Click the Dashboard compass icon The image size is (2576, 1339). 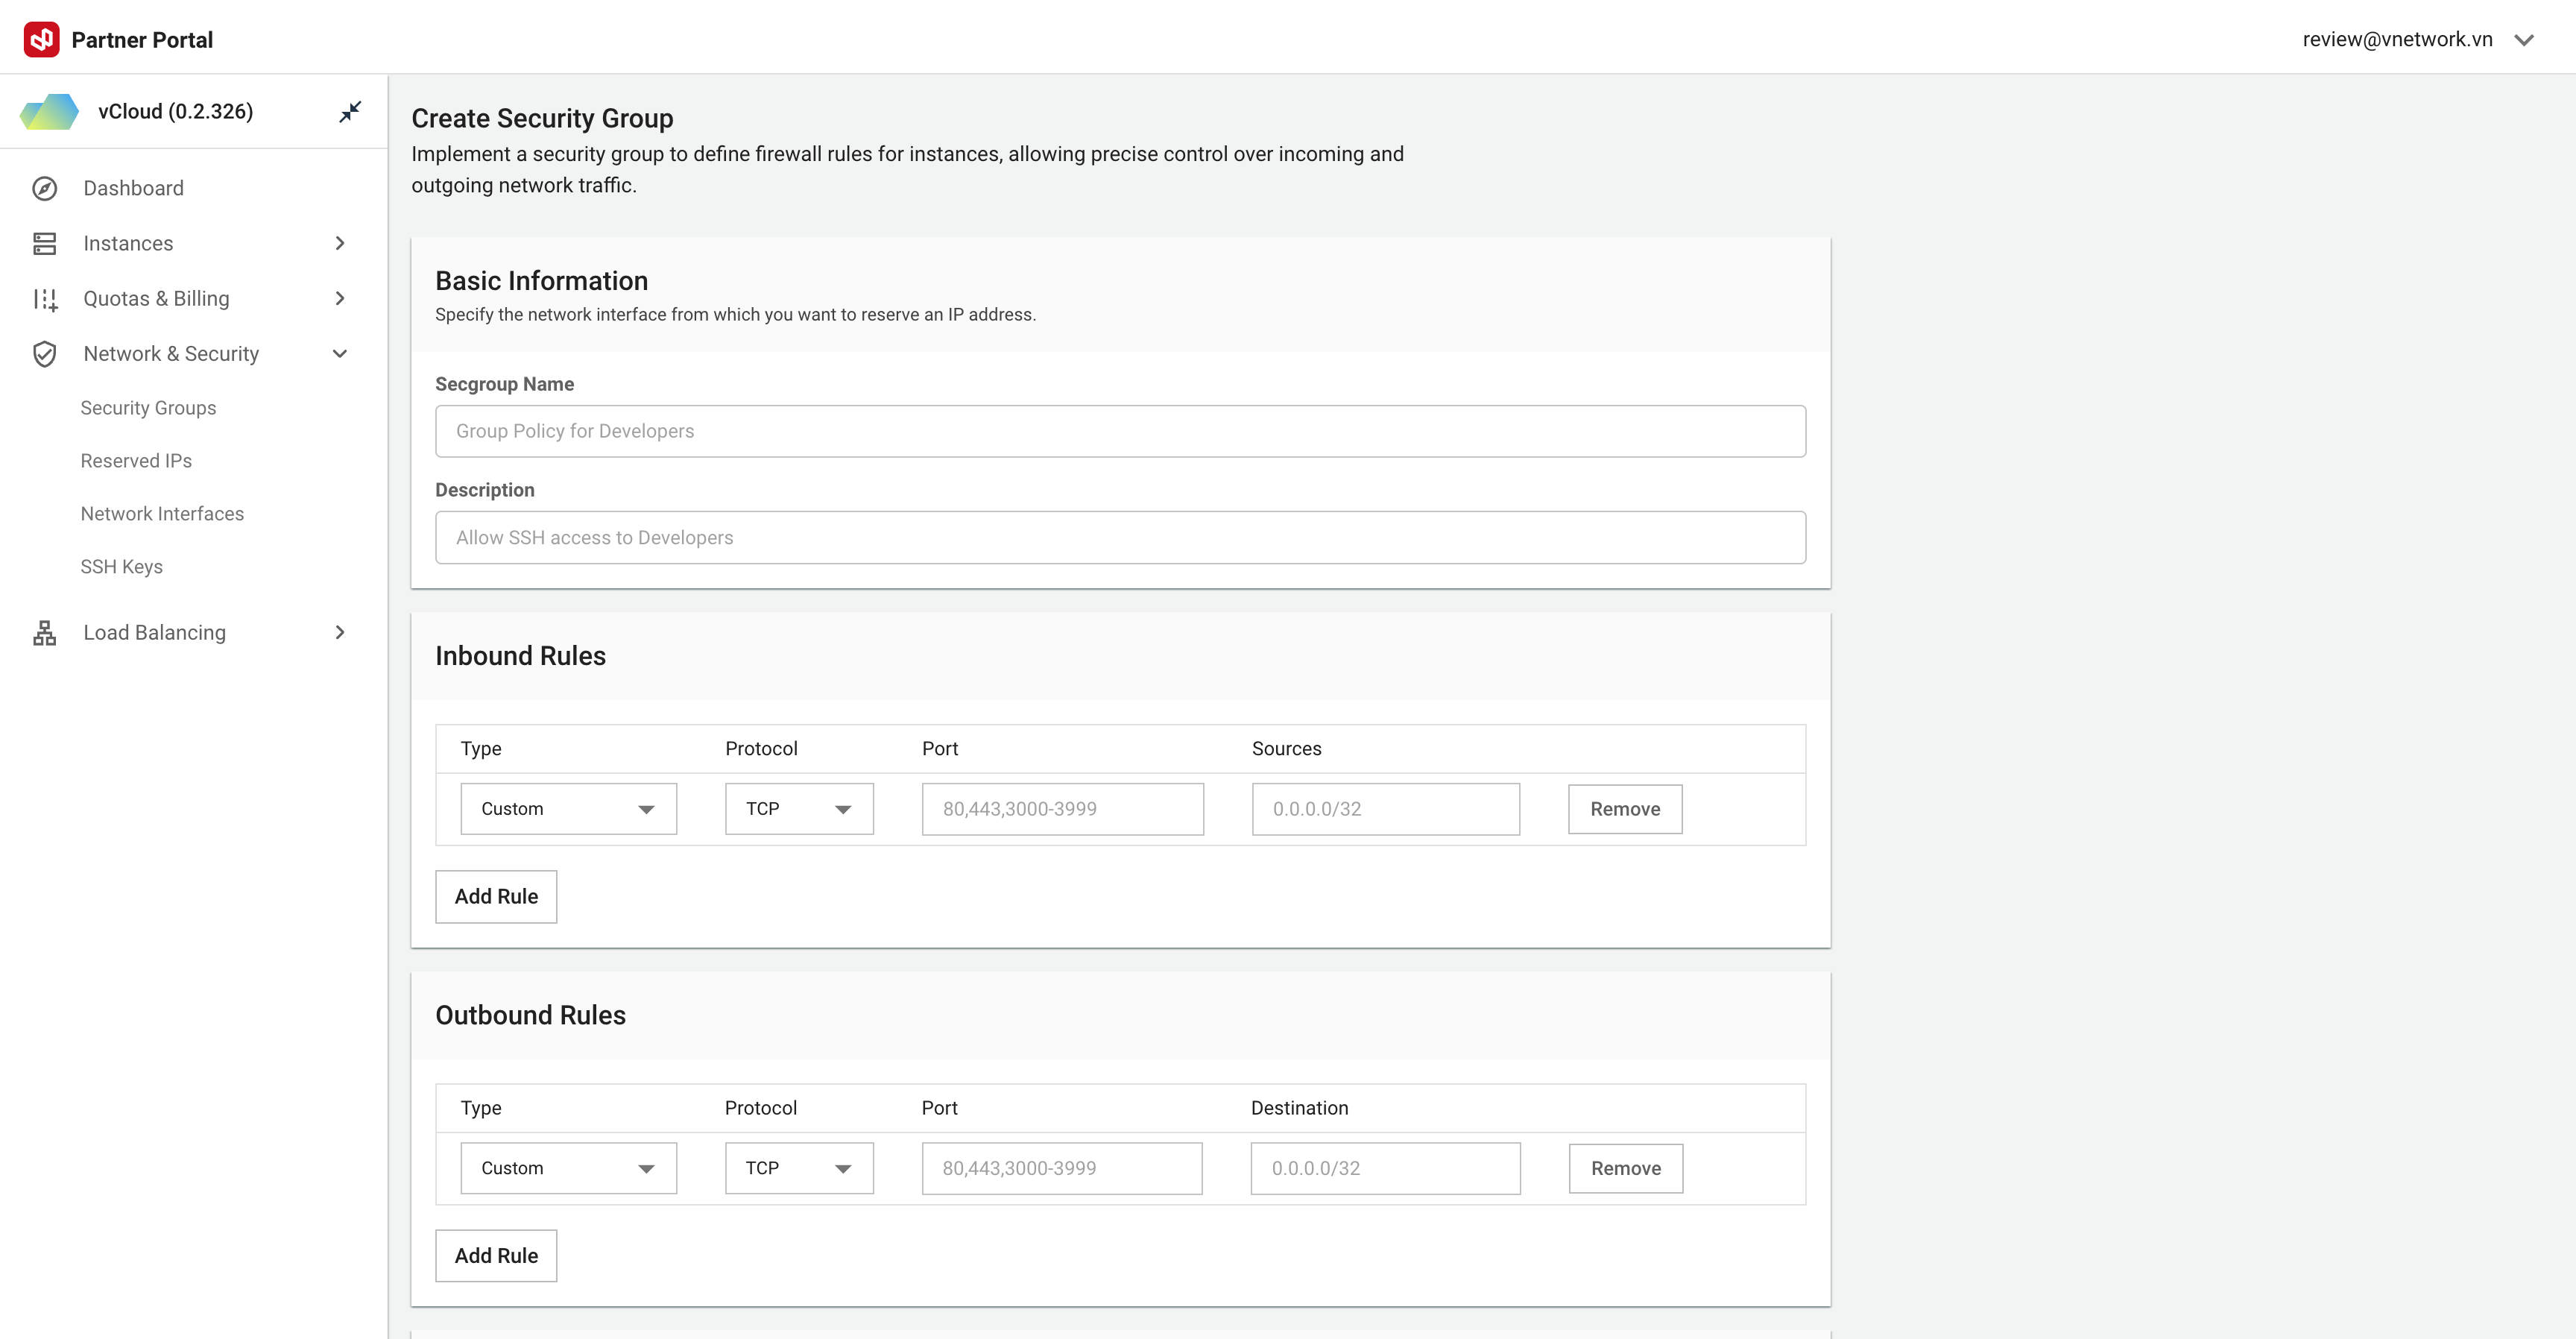click(x=45, y=188)
